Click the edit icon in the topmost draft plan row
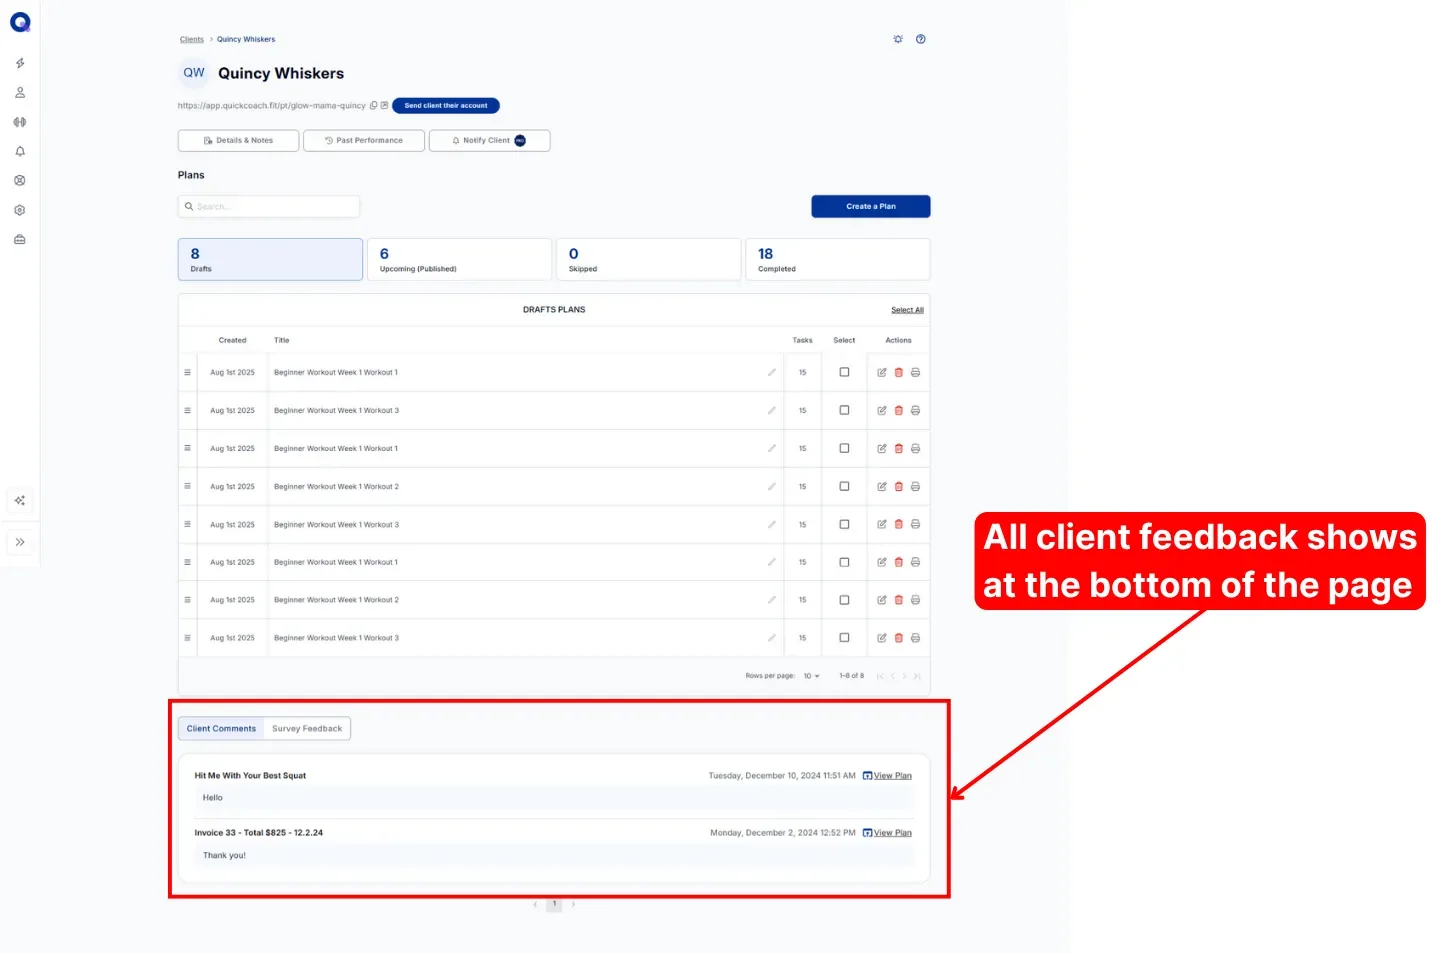 point(882,372)
